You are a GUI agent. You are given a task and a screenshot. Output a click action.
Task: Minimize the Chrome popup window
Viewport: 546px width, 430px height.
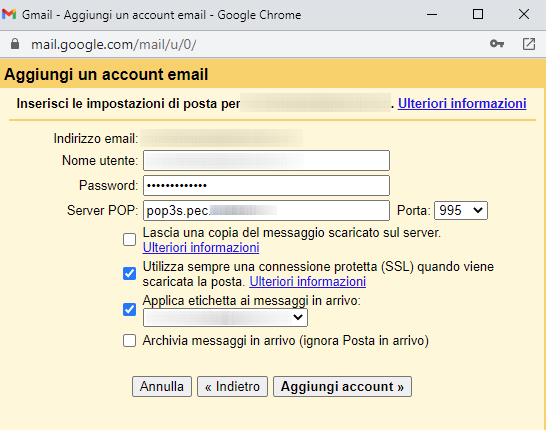[x=432, y=15]
